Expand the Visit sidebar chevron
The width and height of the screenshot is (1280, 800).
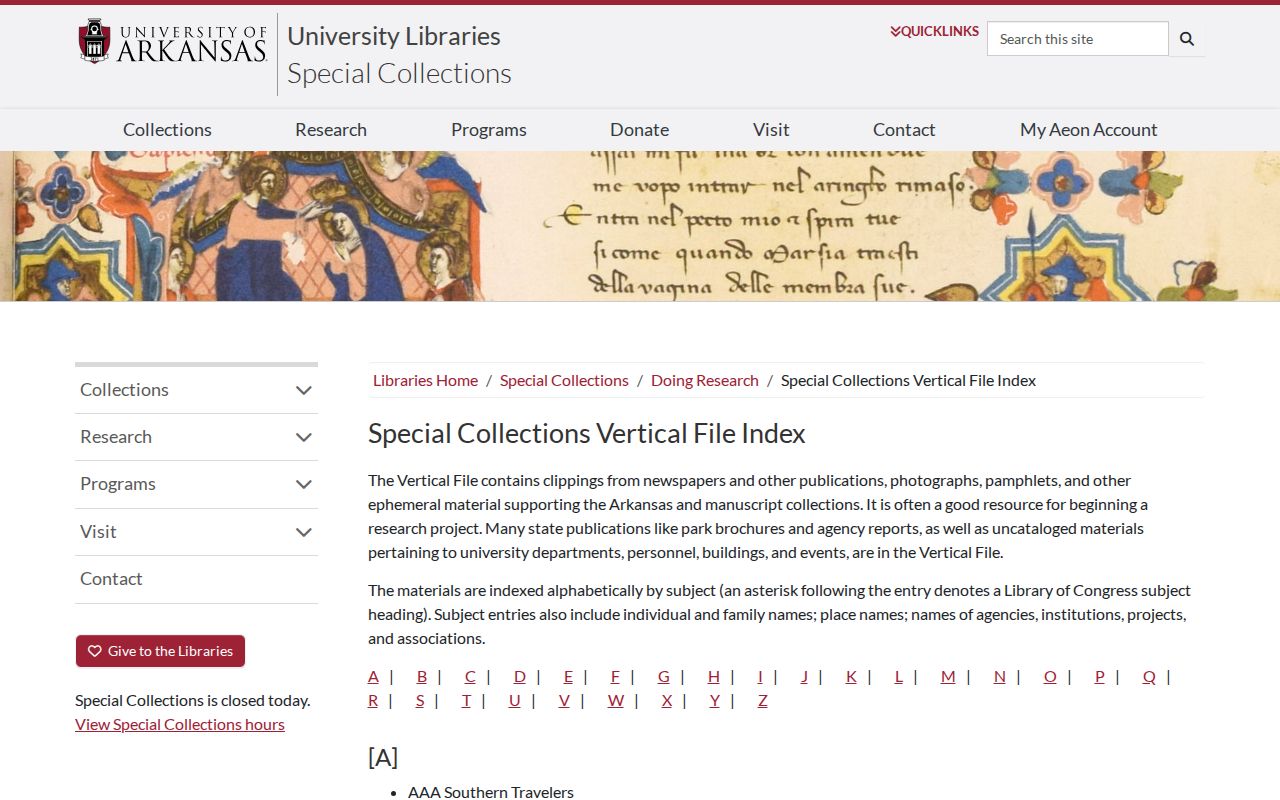(x=304, y=532)
